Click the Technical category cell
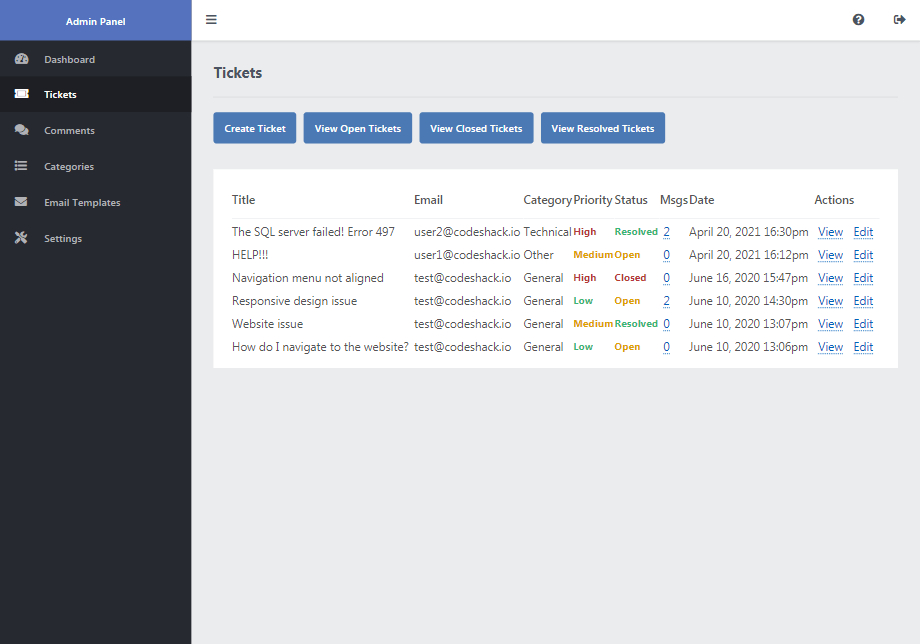This screenshot has width=920, height=644. tap(547, 232)
